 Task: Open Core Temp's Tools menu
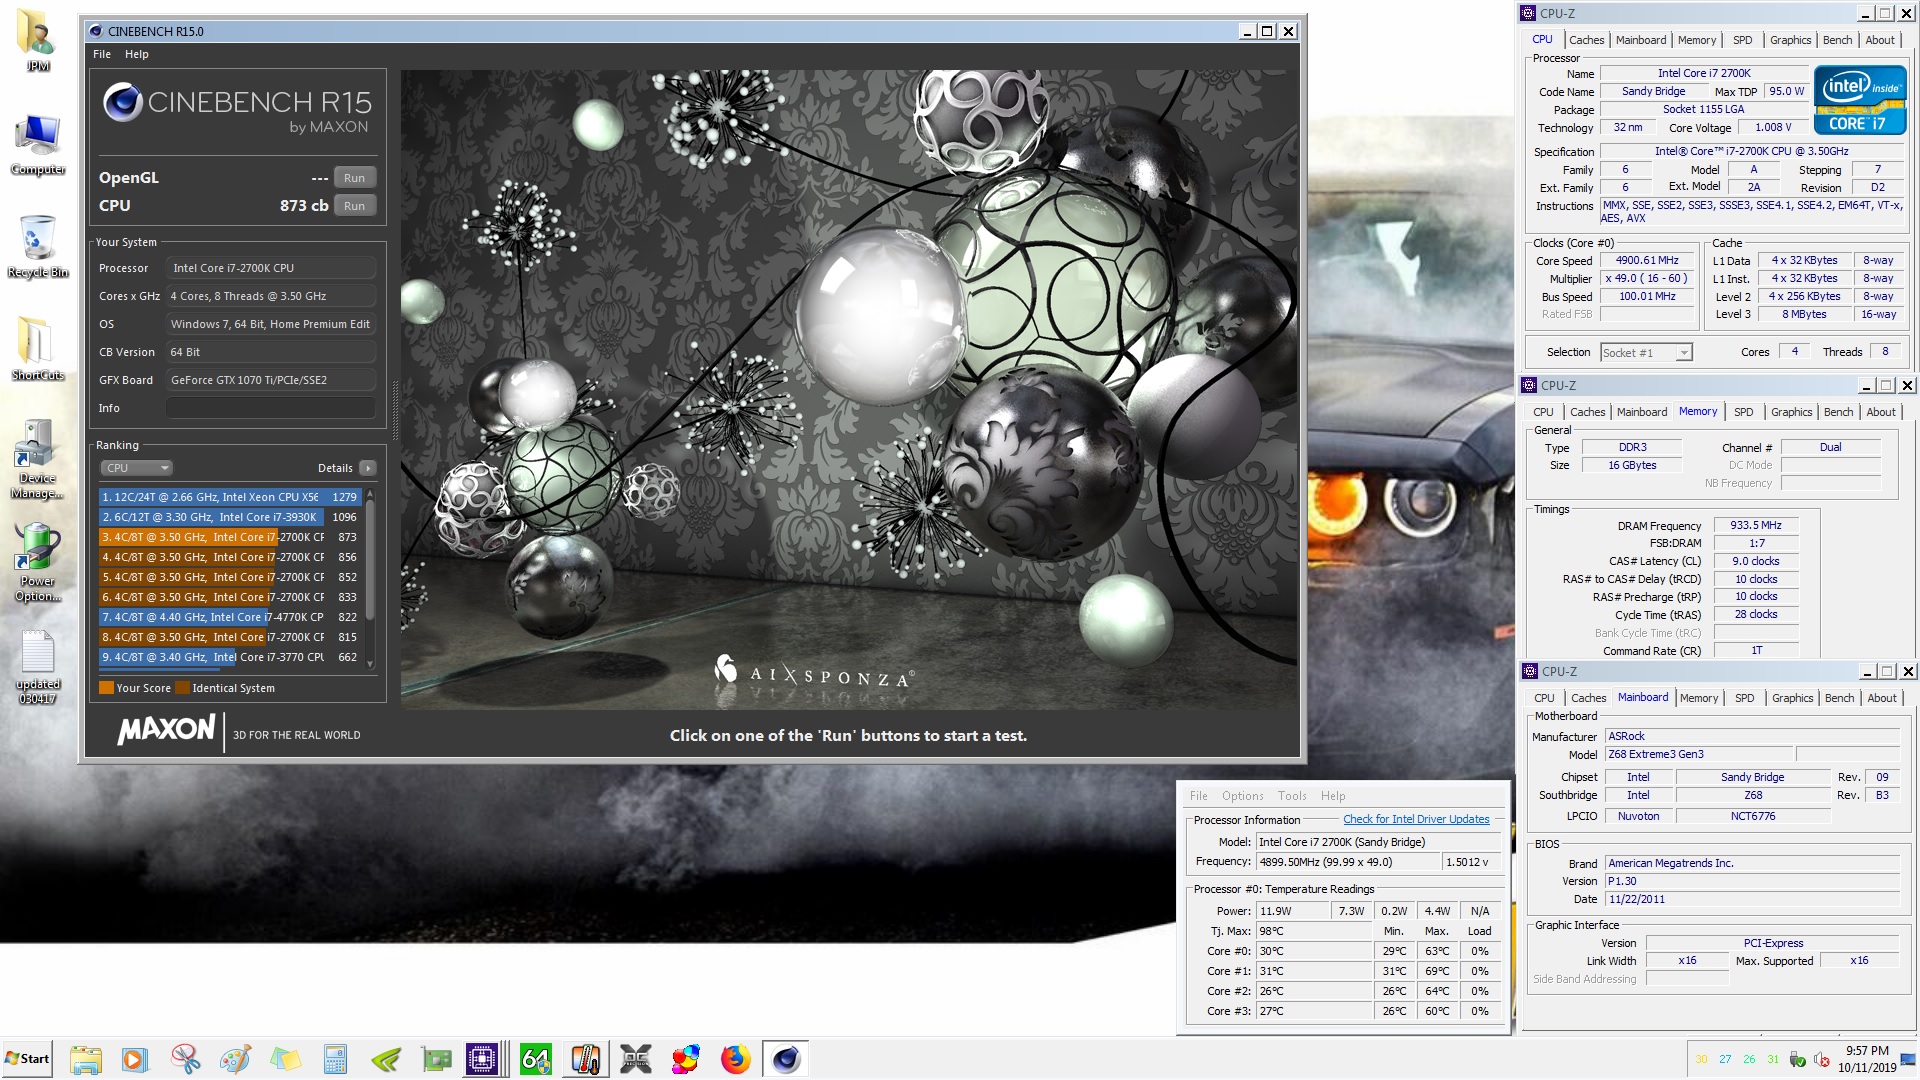click(1292, 796)
